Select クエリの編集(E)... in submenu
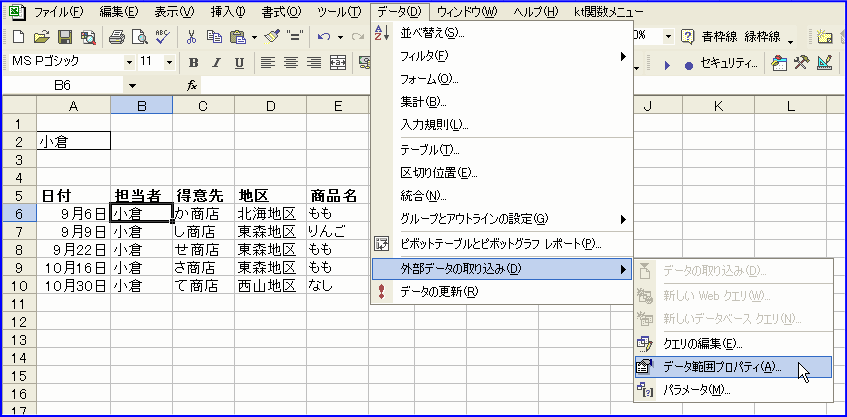This screenshot has height=417, width=847. pyautogui.click(x=733, y=344)
